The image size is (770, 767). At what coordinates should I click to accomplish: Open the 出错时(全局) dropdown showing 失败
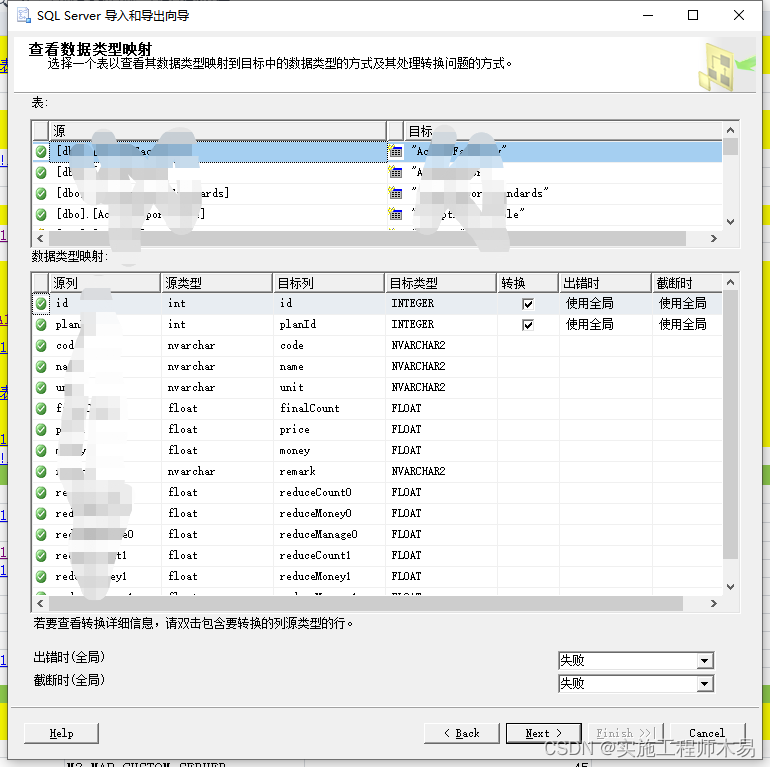click(636, 660)
